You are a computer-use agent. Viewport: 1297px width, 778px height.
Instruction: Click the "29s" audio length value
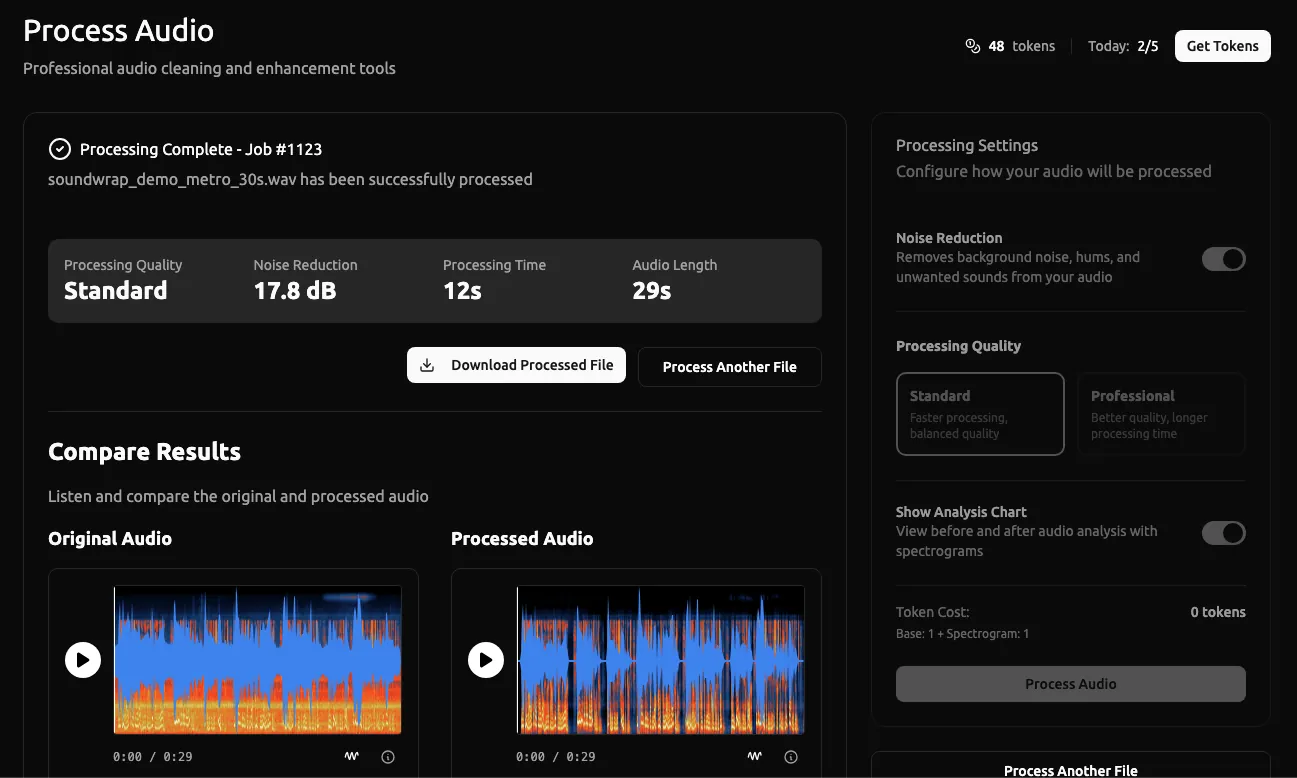652,291
